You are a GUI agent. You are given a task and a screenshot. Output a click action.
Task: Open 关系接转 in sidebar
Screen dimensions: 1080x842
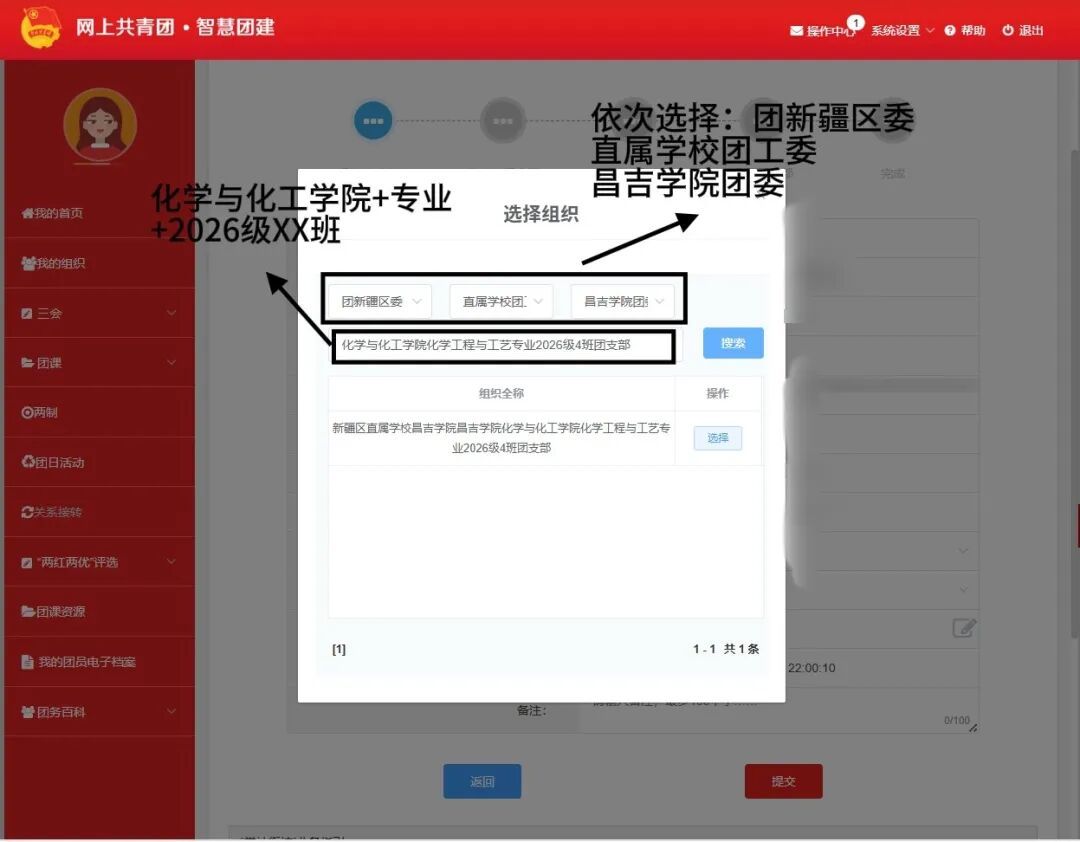tap(99, 512)
